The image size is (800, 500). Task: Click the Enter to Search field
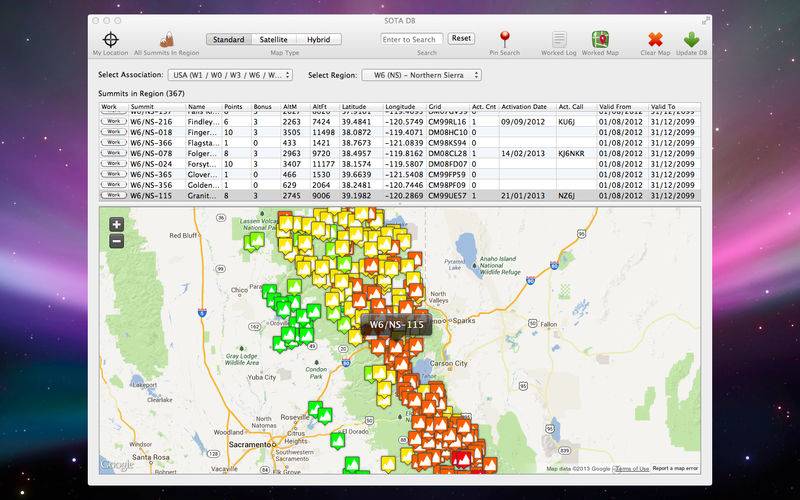point(411,39)
